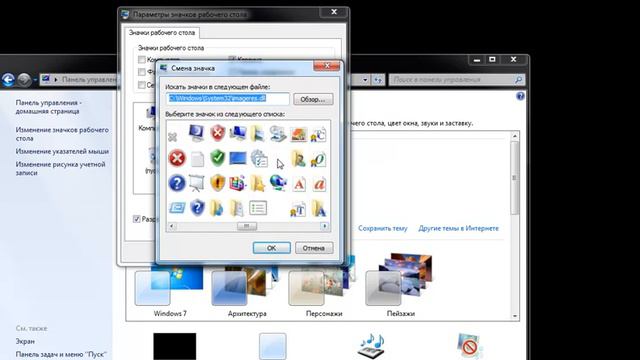640x360 pixels.
Task: Select the monitor with moon icon
Action: (x=196, y=133)
